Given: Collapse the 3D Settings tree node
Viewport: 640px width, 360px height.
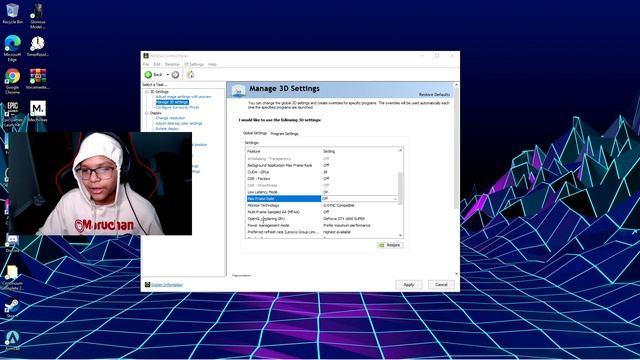Looking at the screenshot, I should 147,92.
